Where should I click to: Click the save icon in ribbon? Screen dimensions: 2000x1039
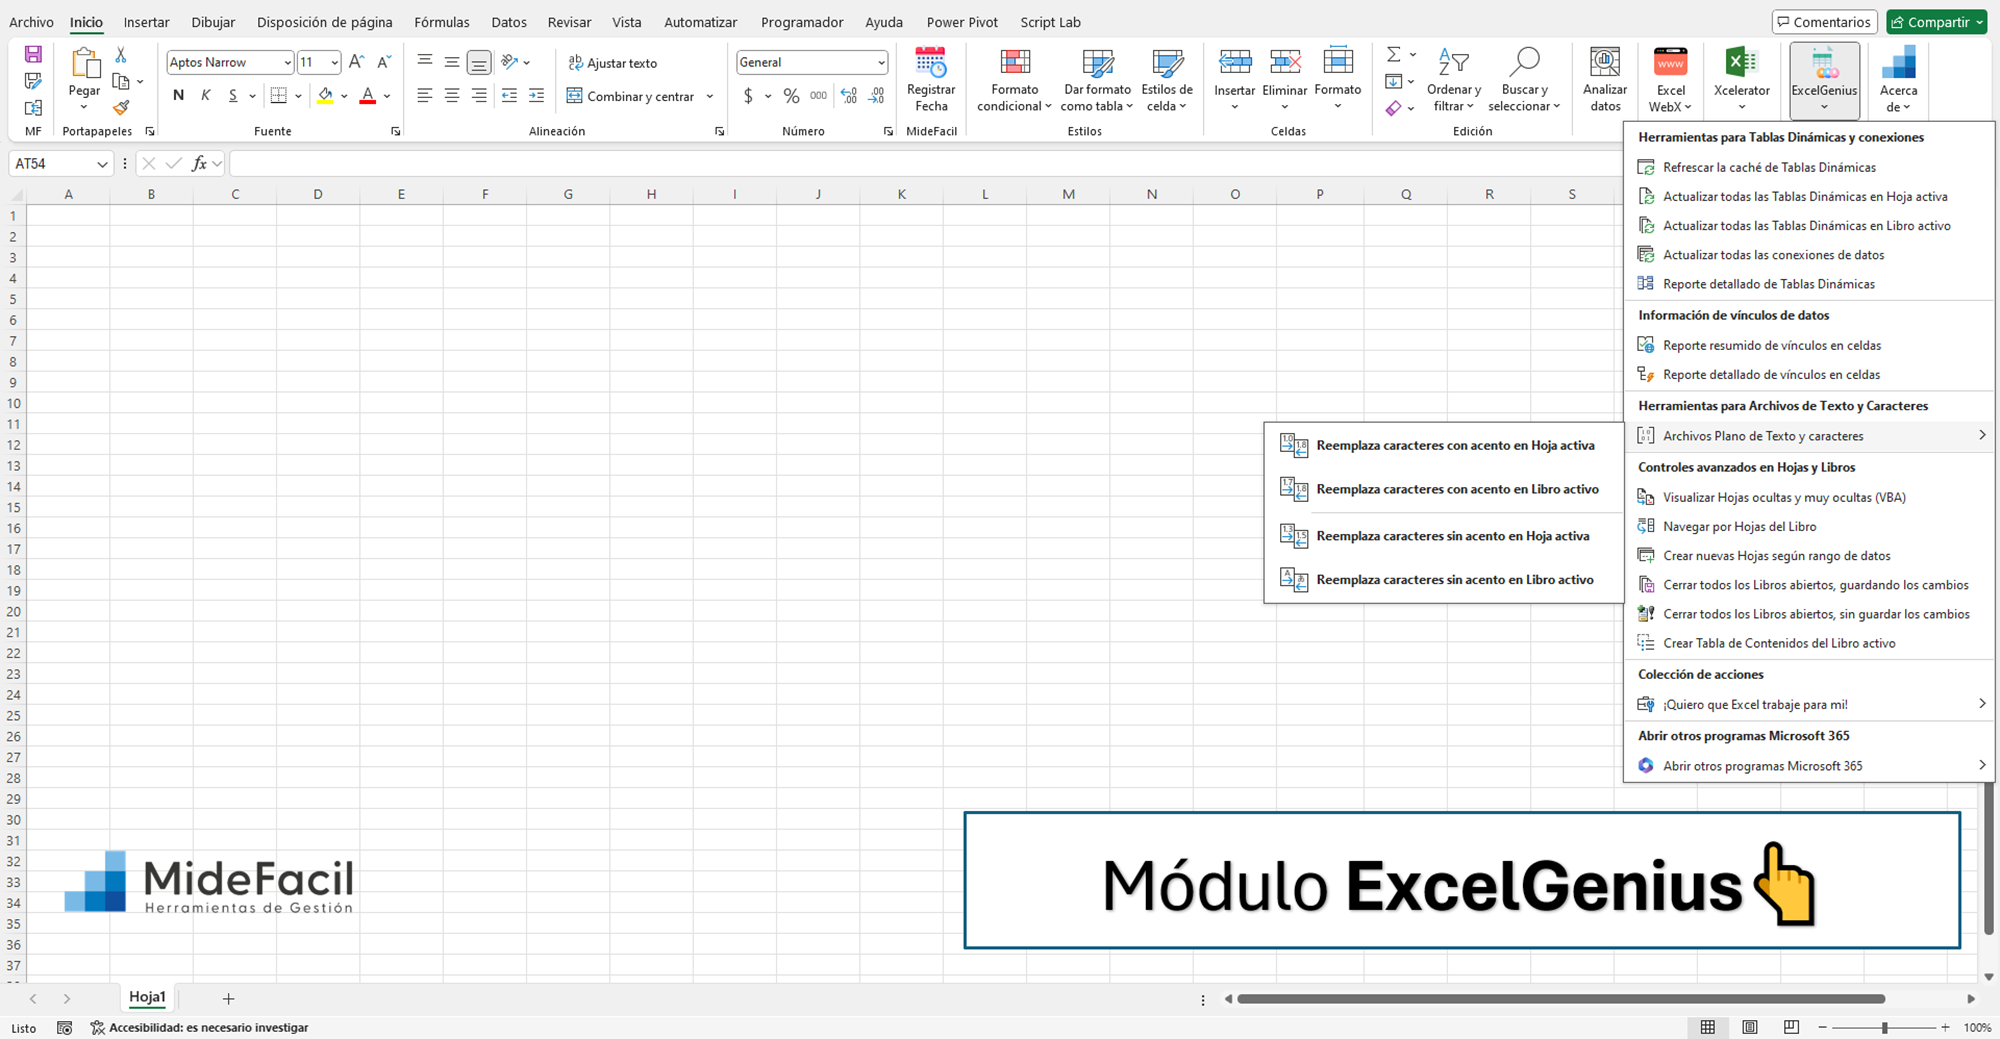point(33,55)
